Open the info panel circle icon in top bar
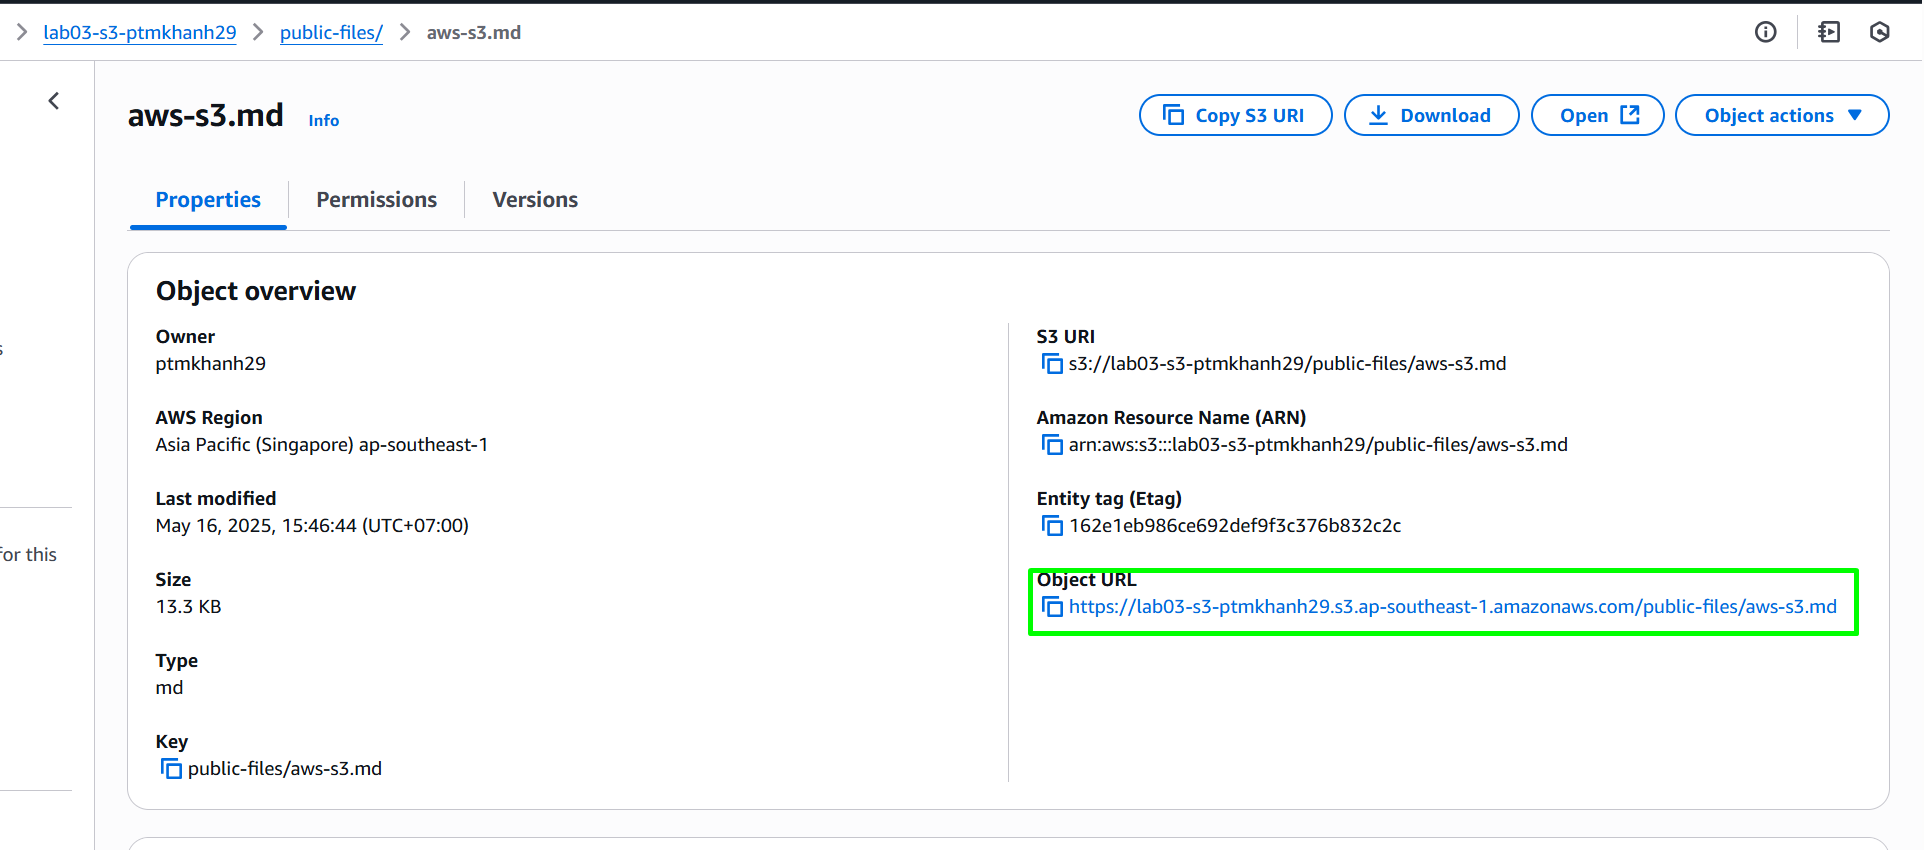 1766,32
